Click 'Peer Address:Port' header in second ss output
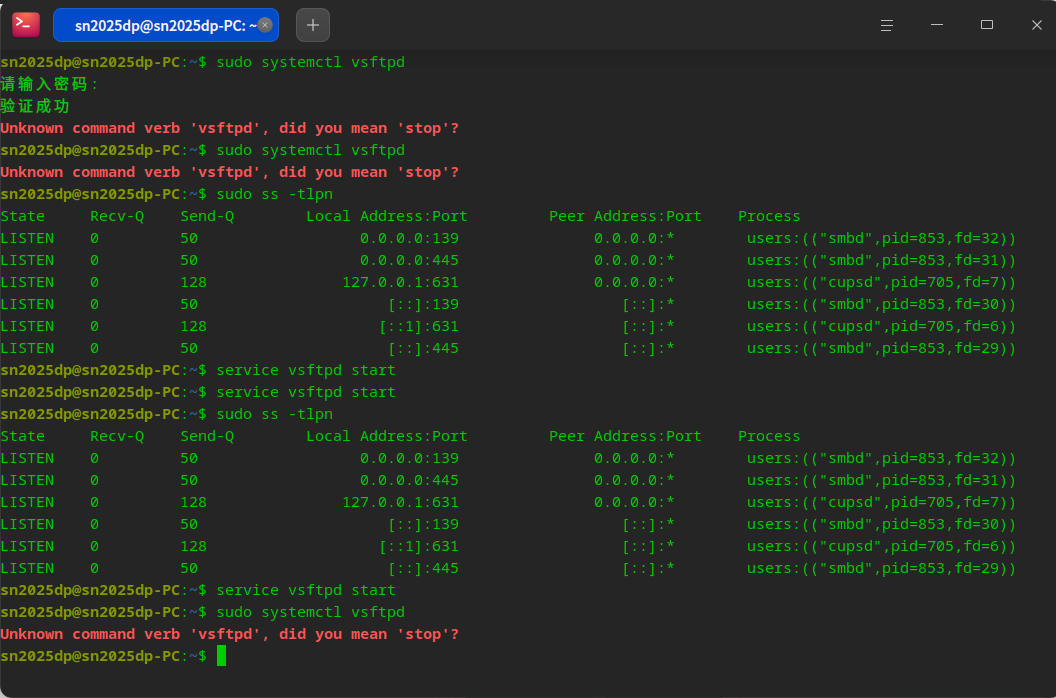The image size is (1056, 698). [x=625, y=436]
